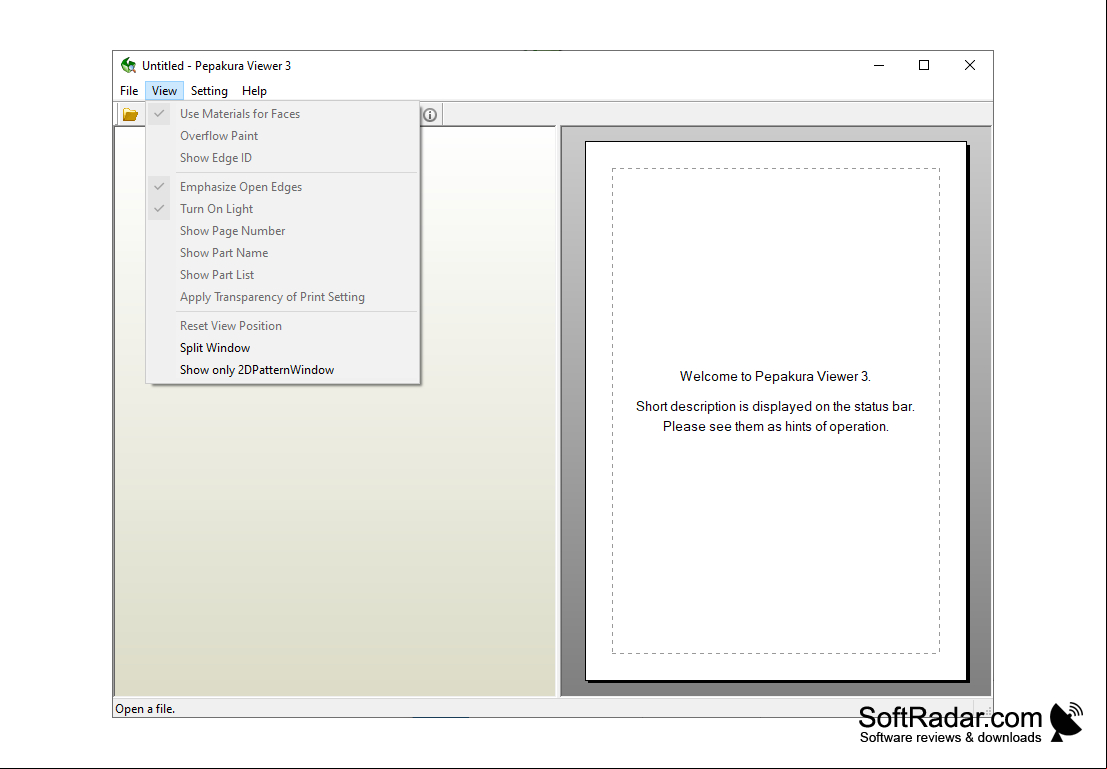Open the Setting menu
1107x769 pixels.
click(209, 90)
